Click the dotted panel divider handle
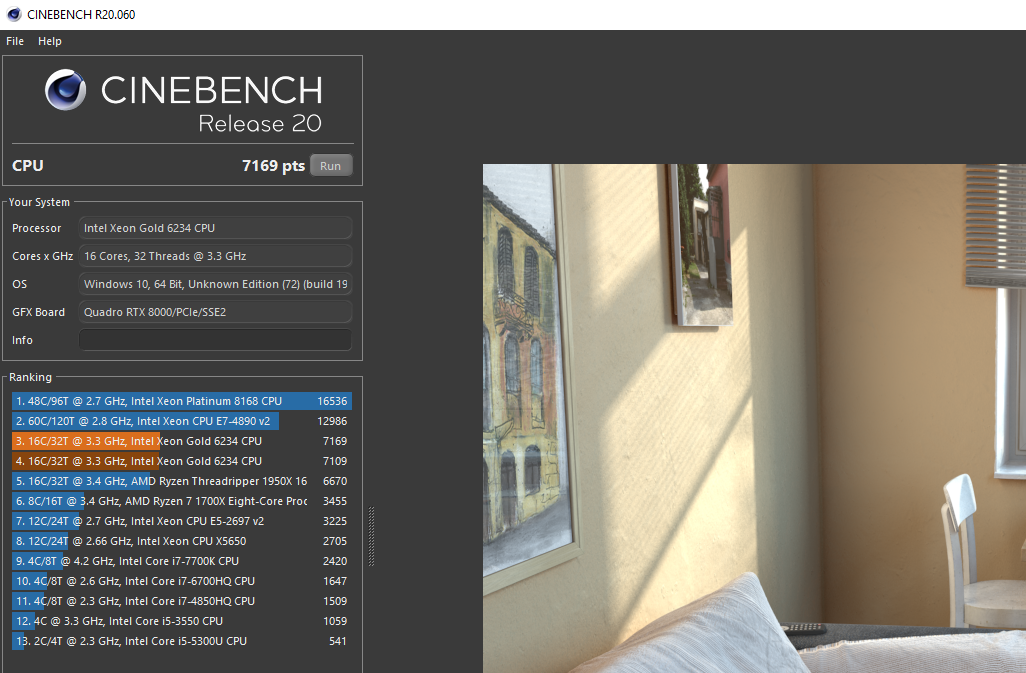This screenshot has height=673, width=1026. click(372, 536)
